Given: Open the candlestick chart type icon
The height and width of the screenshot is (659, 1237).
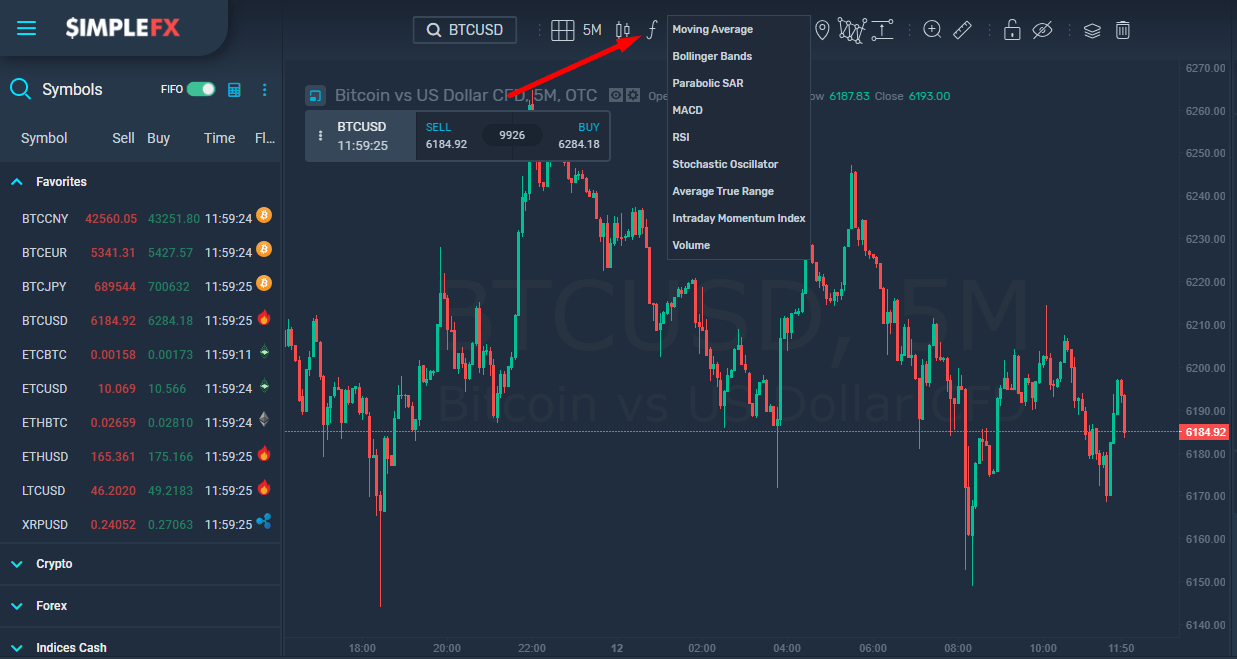Looking at the screenshot, I should point(624,30).
